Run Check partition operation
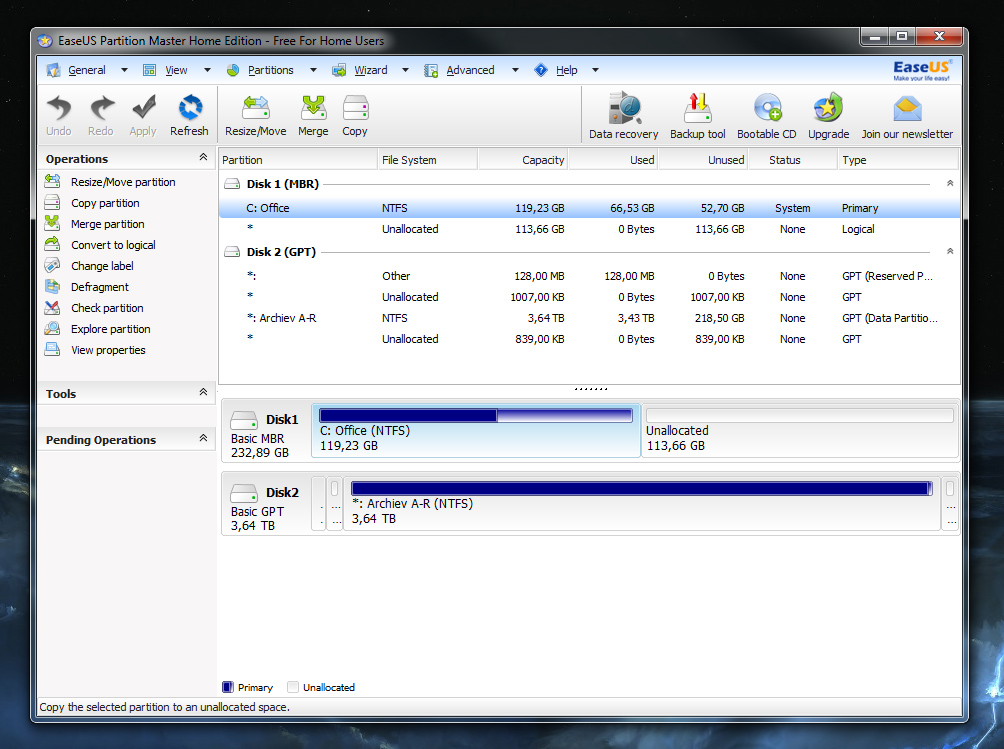The height and width of the screenshot is (749, 1004). 107,308
